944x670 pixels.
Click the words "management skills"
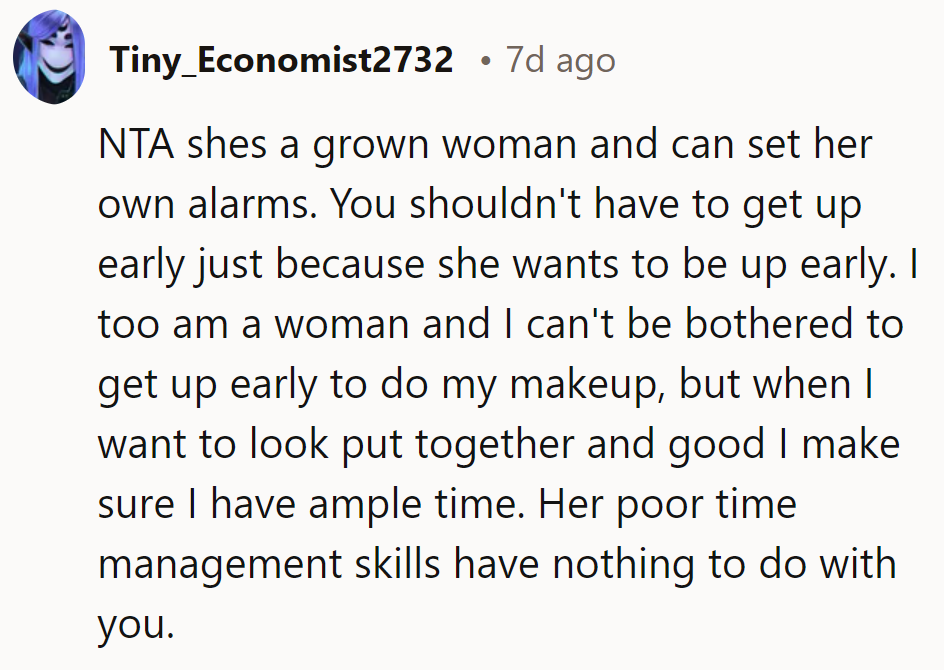269,566
